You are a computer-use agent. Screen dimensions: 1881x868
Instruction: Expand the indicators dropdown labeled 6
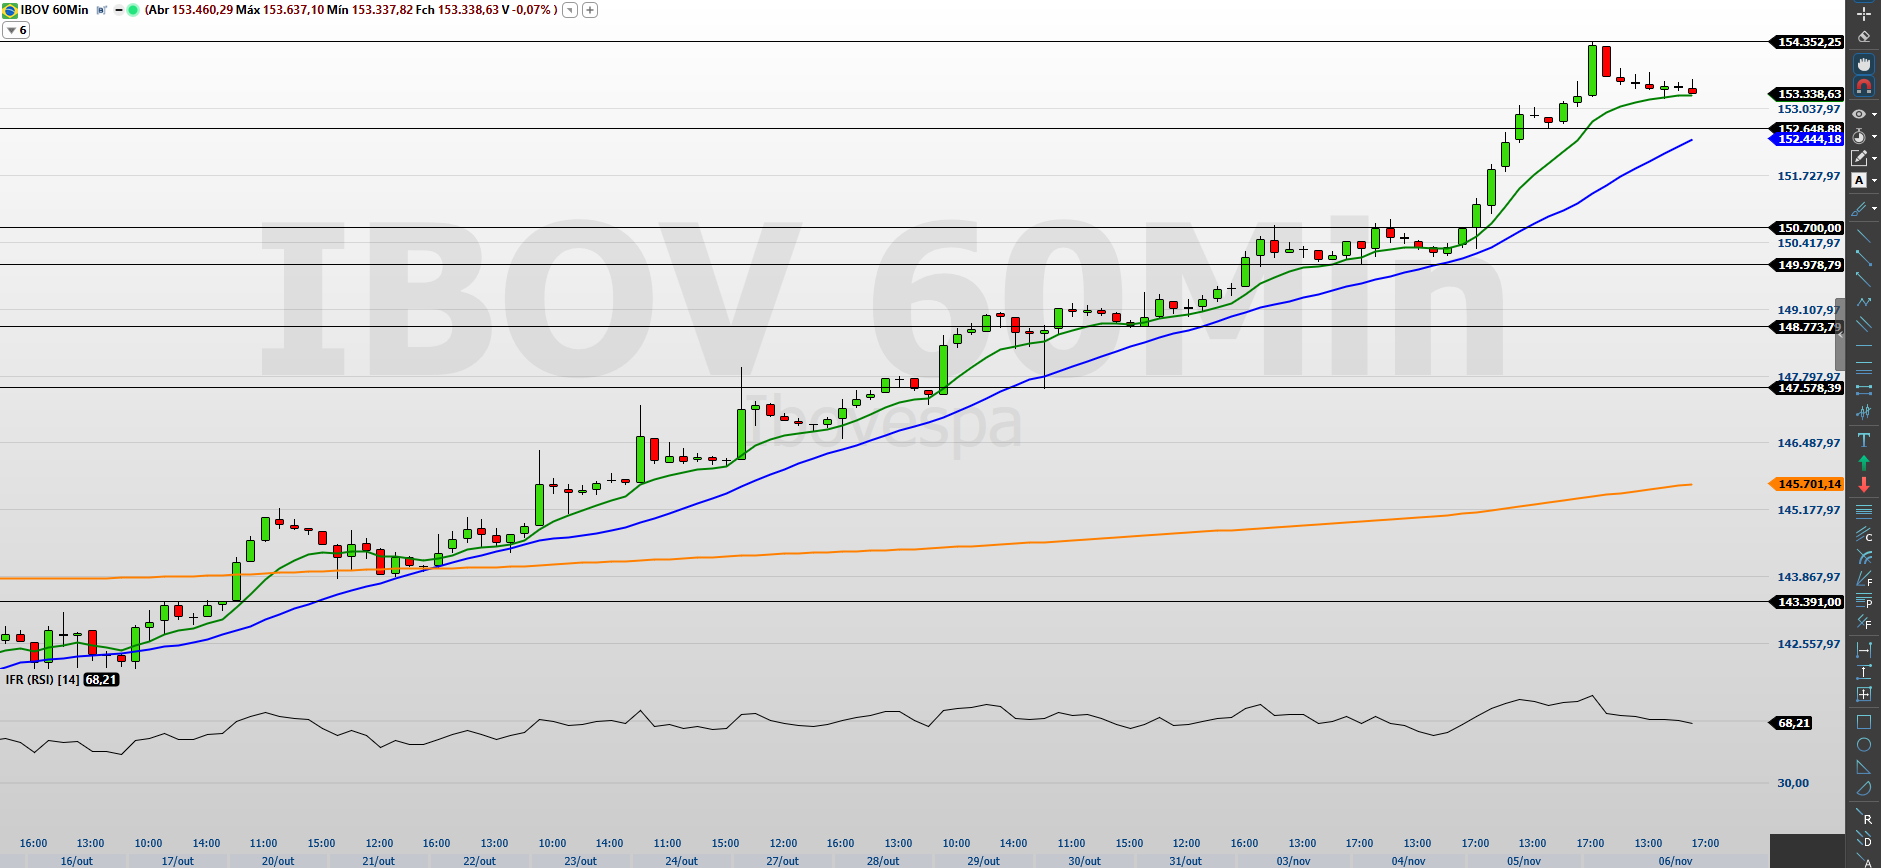(x=16, y=30)
